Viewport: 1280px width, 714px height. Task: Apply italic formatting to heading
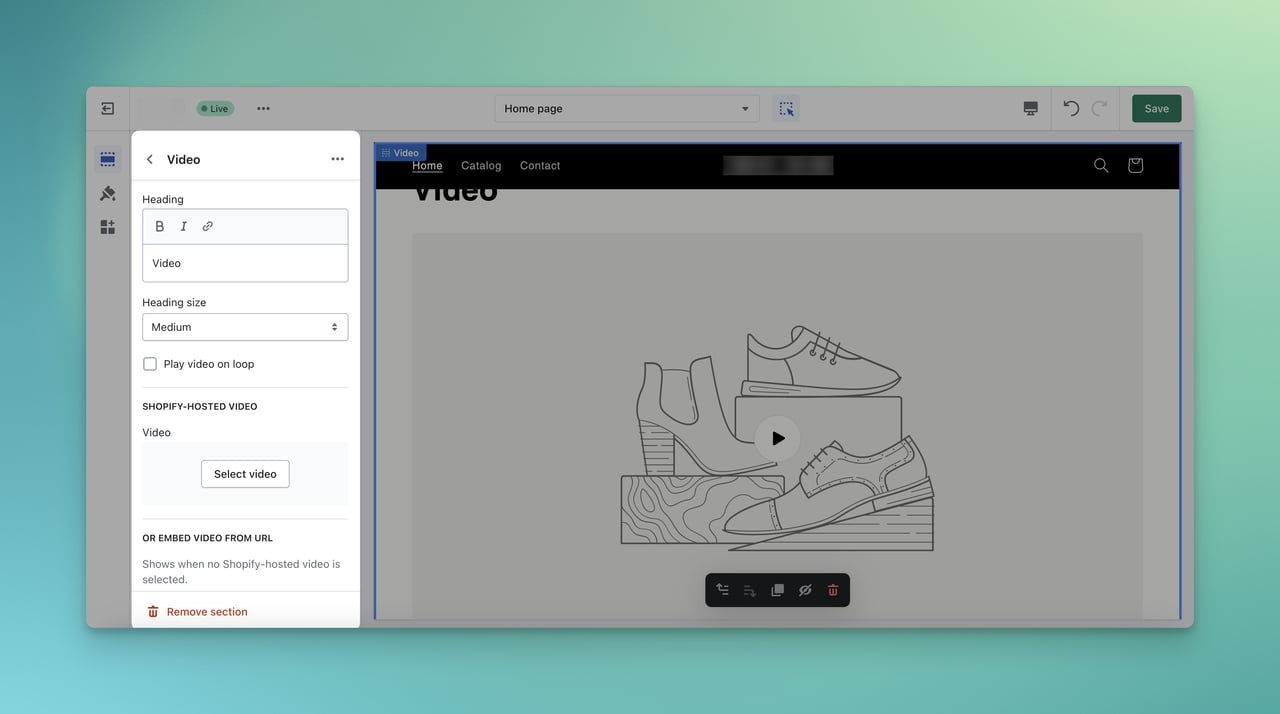pyautogui.click(x=183, y=226)
